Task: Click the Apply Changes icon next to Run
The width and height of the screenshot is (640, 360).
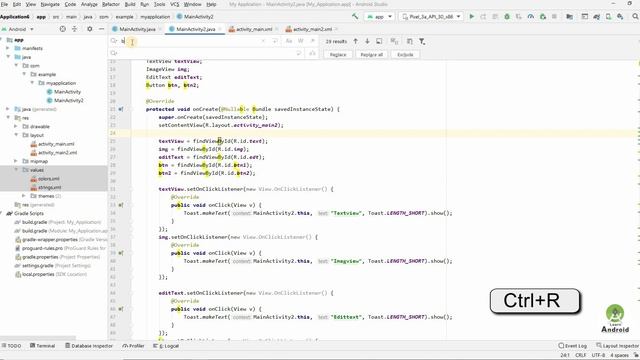Action: (483, 16)
